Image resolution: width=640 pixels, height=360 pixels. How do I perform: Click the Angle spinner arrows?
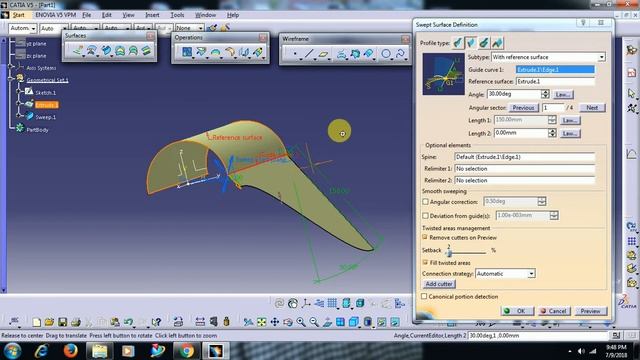[x=545, y=94]
